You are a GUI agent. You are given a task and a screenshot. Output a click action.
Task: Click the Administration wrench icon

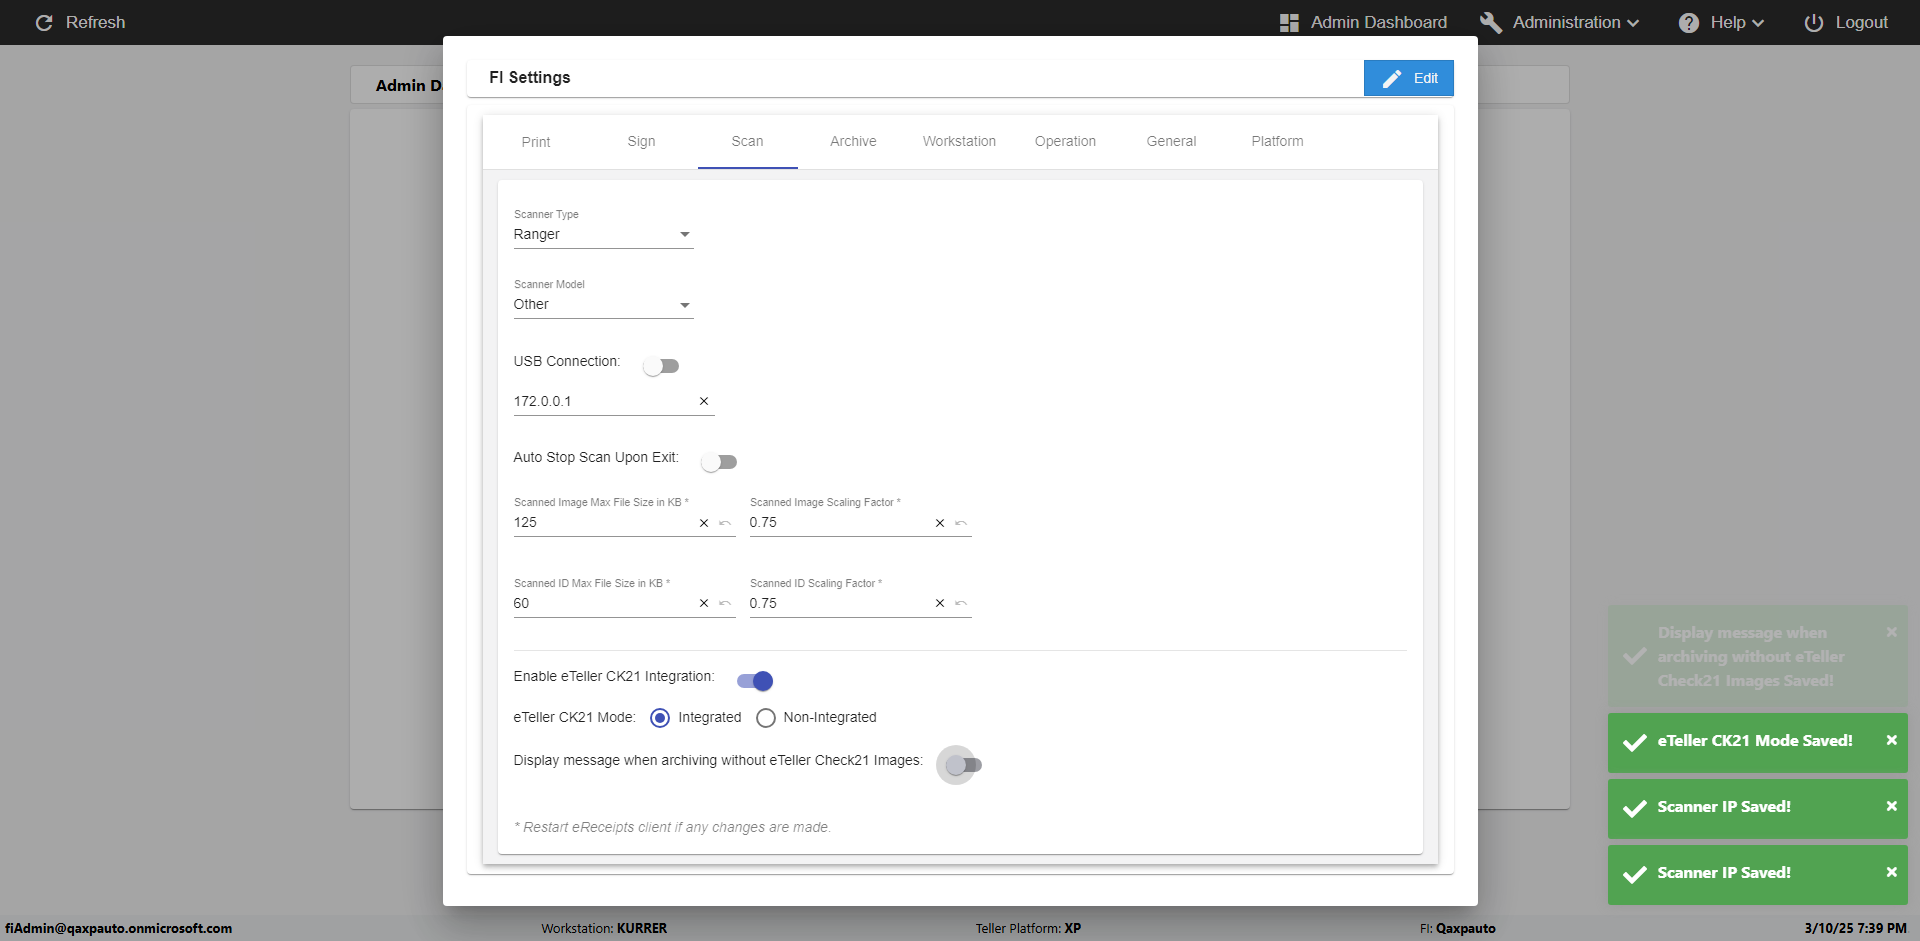pyautogui.click(x=1490, y=22)
